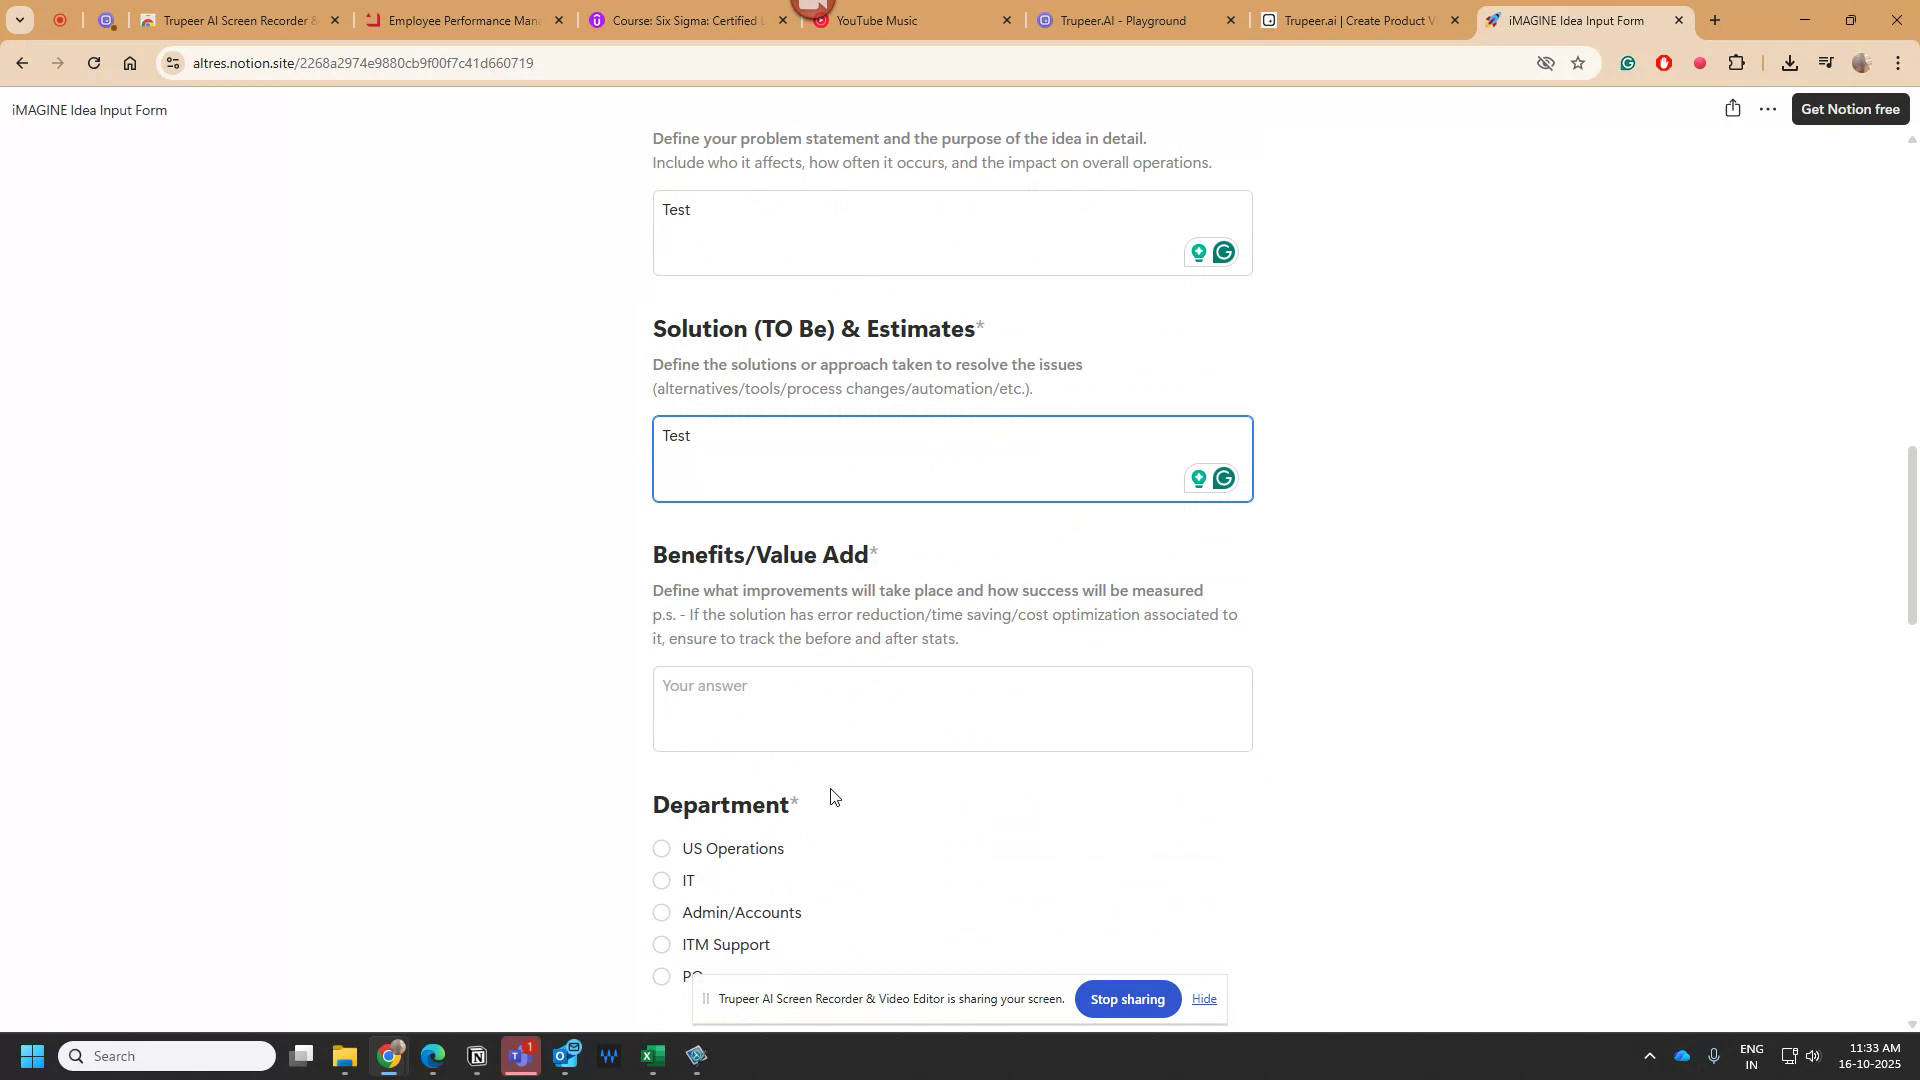Select the Admin/Accounts radio button
The width and height of the screenshot is (1920, 1080).
pos(661,912)
